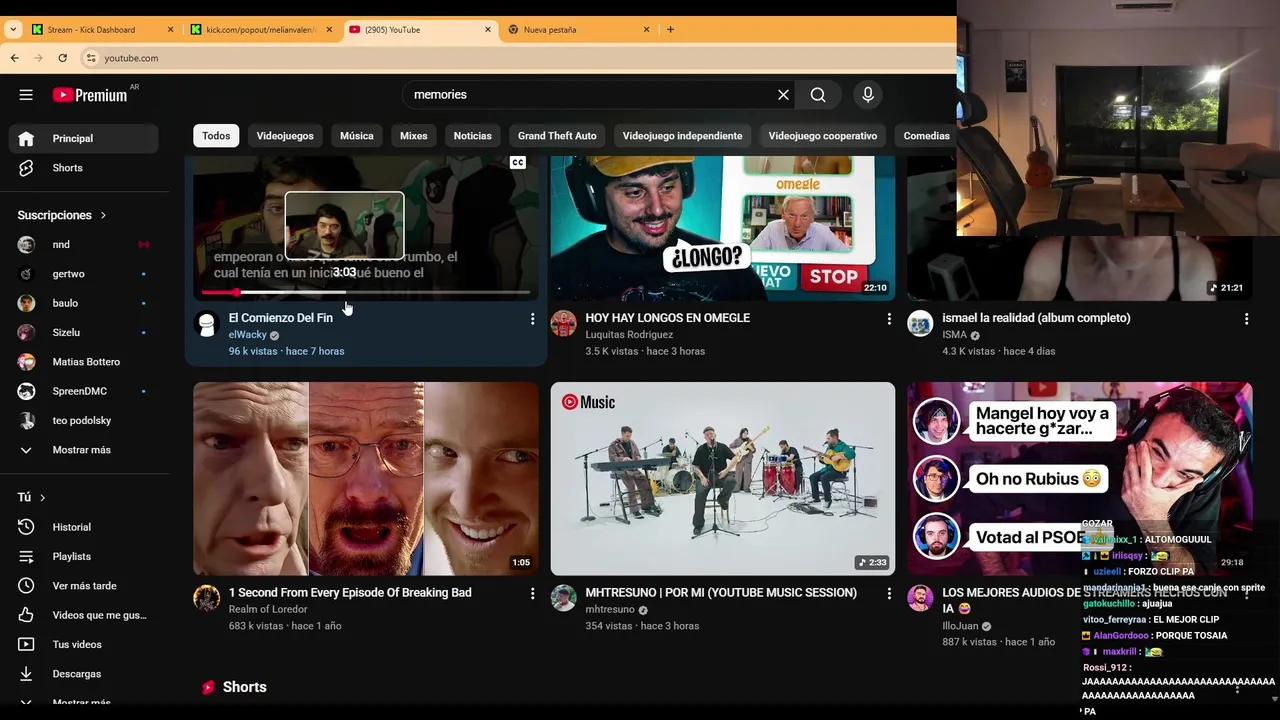The height and width of the screenshot is (720, 1280).
Task: Open Historial in sidebar
Action: (x=84, y=527)
